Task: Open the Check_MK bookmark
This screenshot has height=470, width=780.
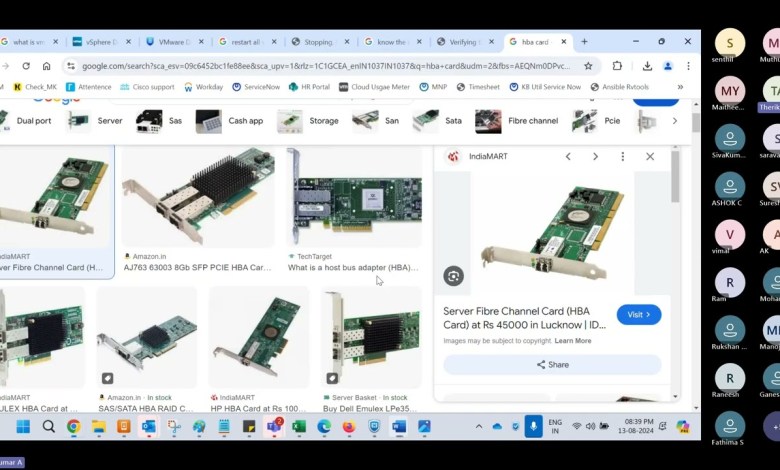Action: click(x=35, y=87)
